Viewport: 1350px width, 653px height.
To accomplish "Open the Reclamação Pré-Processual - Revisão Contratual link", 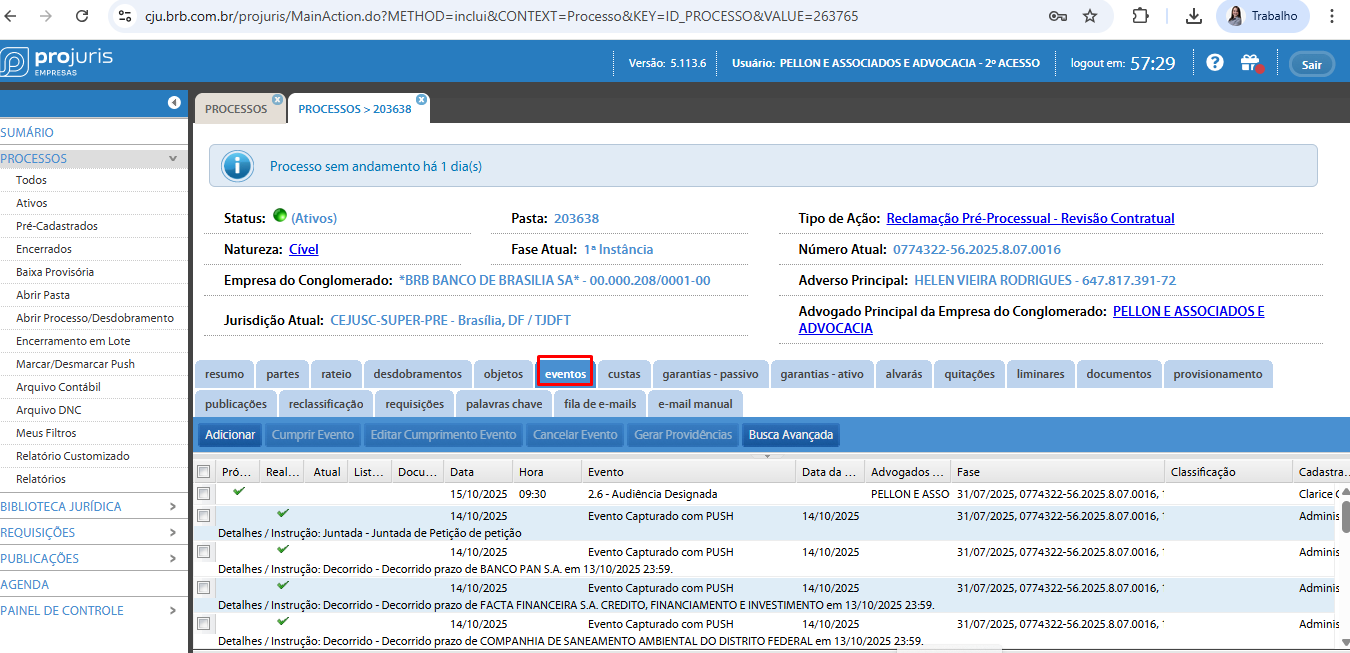I will 1030,218.
